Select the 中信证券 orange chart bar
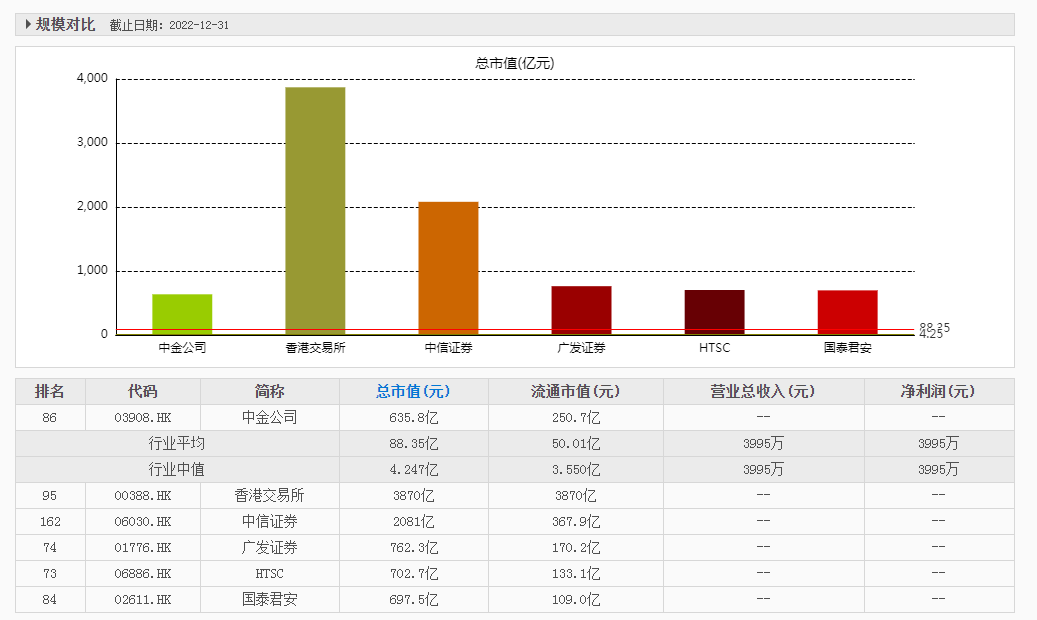This screenshot has height=620, width=1037. [x=448, y=268]
